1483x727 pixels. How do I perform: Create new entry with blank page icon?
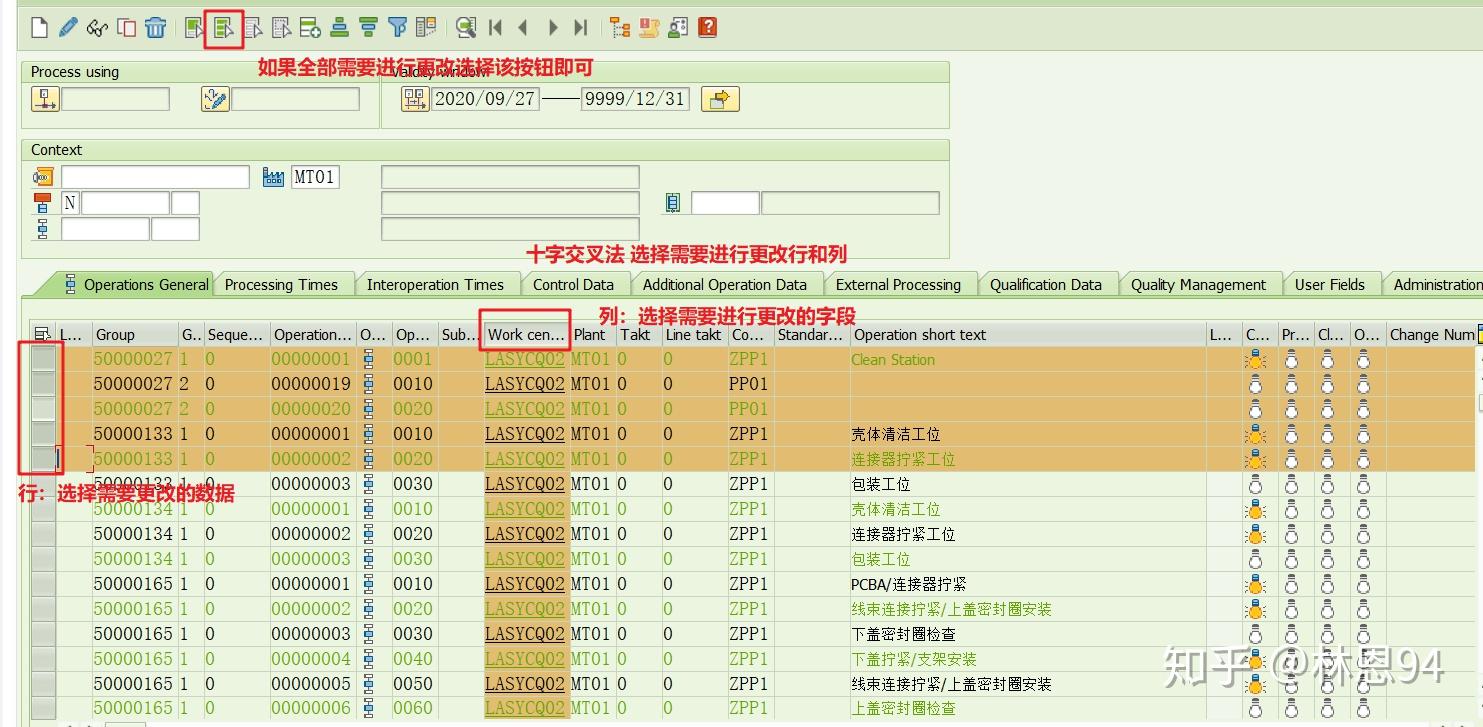click(38, 27)
